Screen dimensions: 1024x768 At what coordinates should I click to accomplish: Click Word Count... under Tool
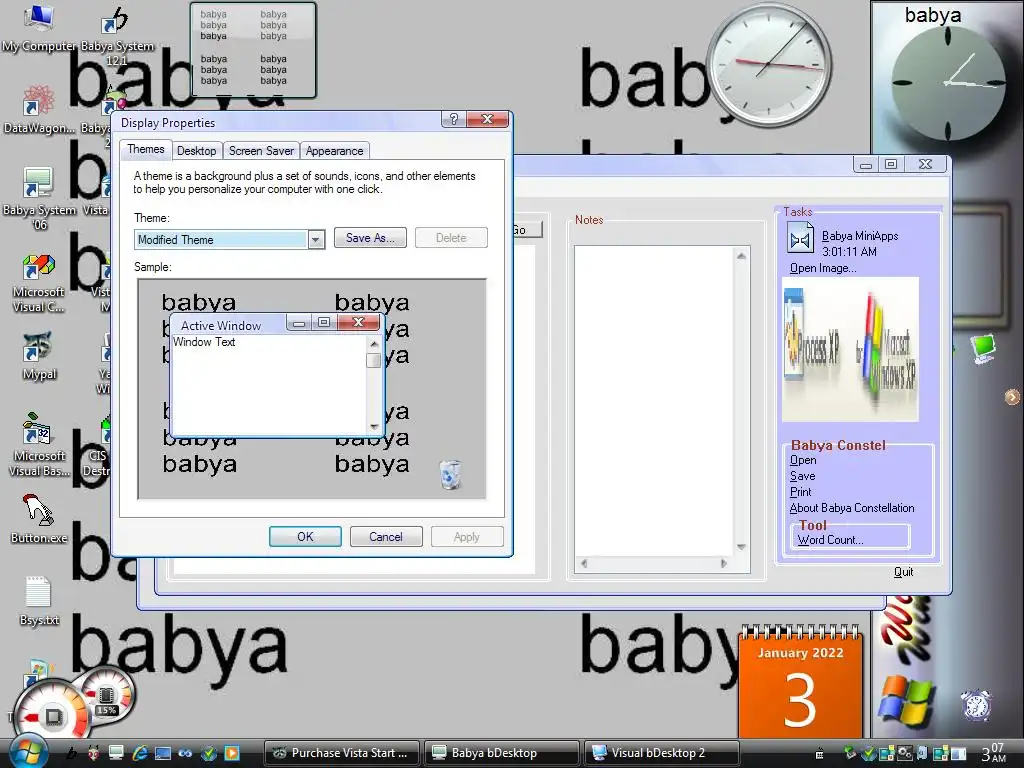[x=830, y=540]
